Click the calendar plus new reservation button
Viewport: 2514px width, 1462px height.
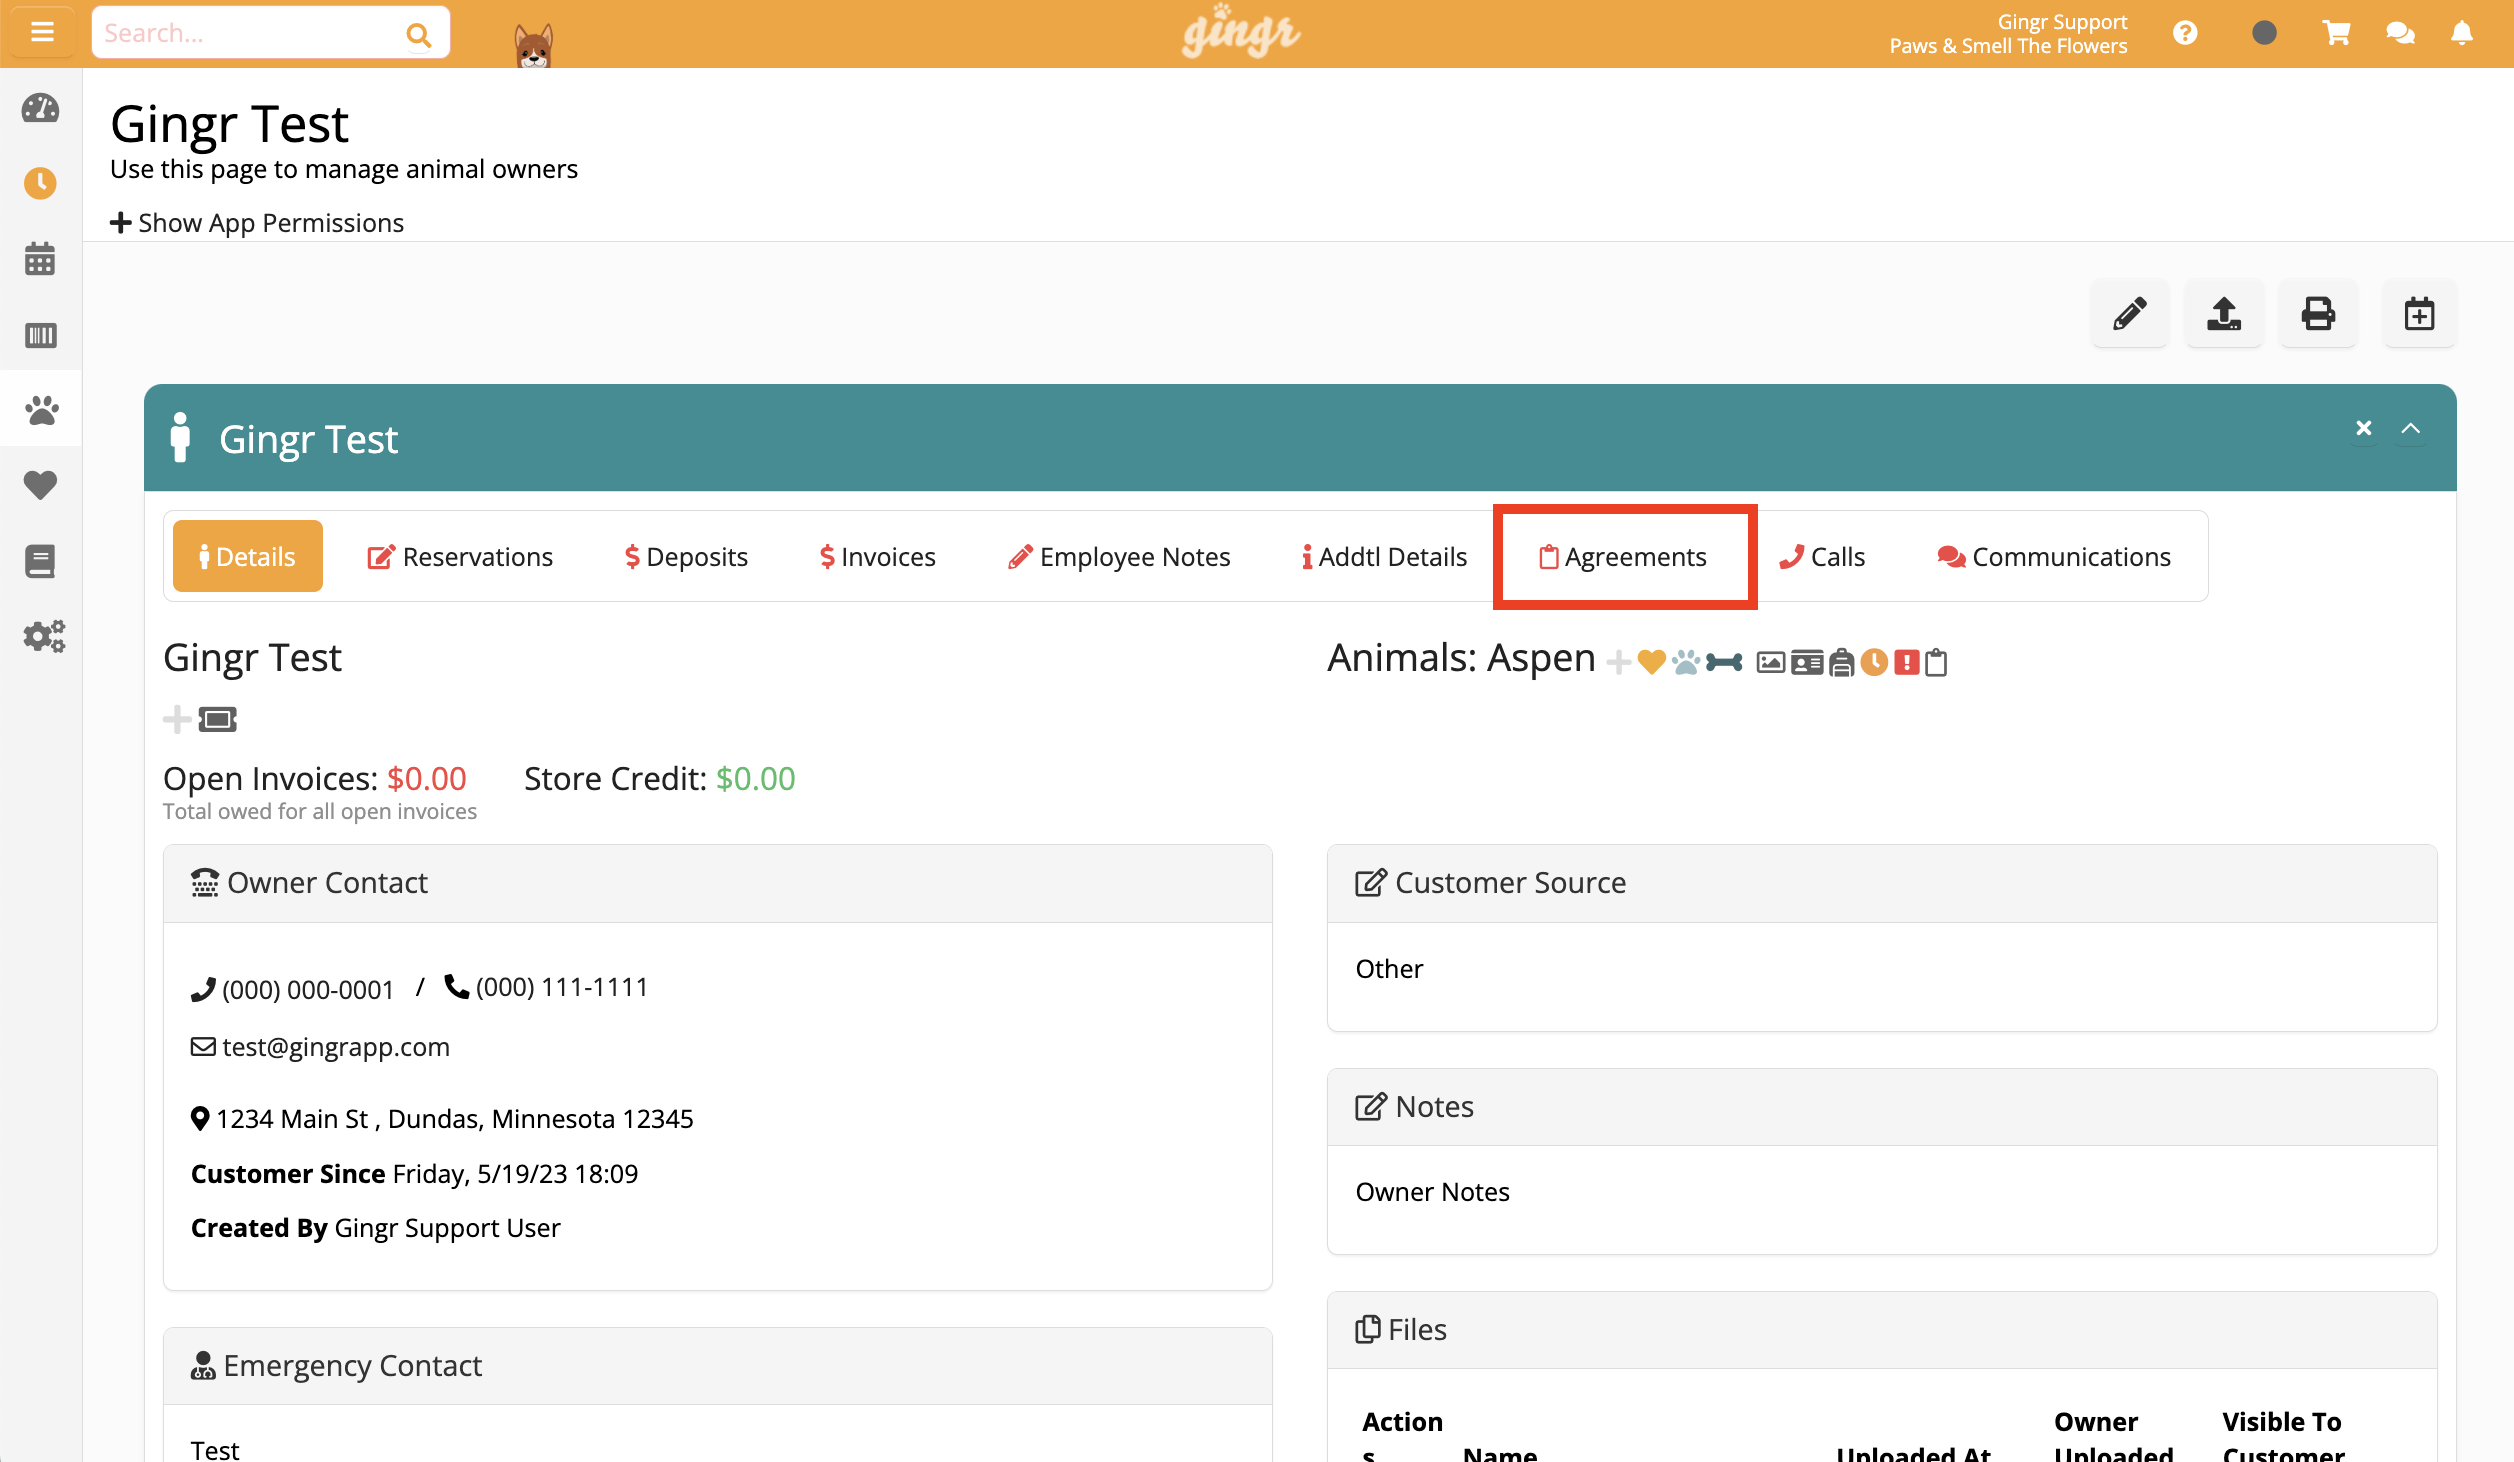(x=2419, y=314)
